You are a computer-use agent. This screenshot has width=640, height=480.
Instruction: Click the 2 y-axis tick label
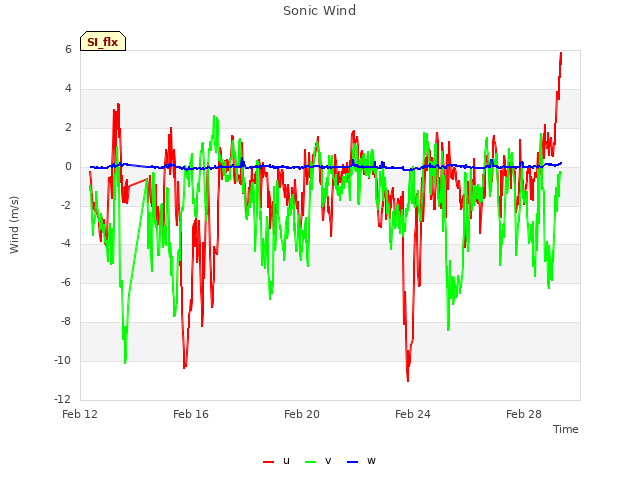click(x=68, y=127)
